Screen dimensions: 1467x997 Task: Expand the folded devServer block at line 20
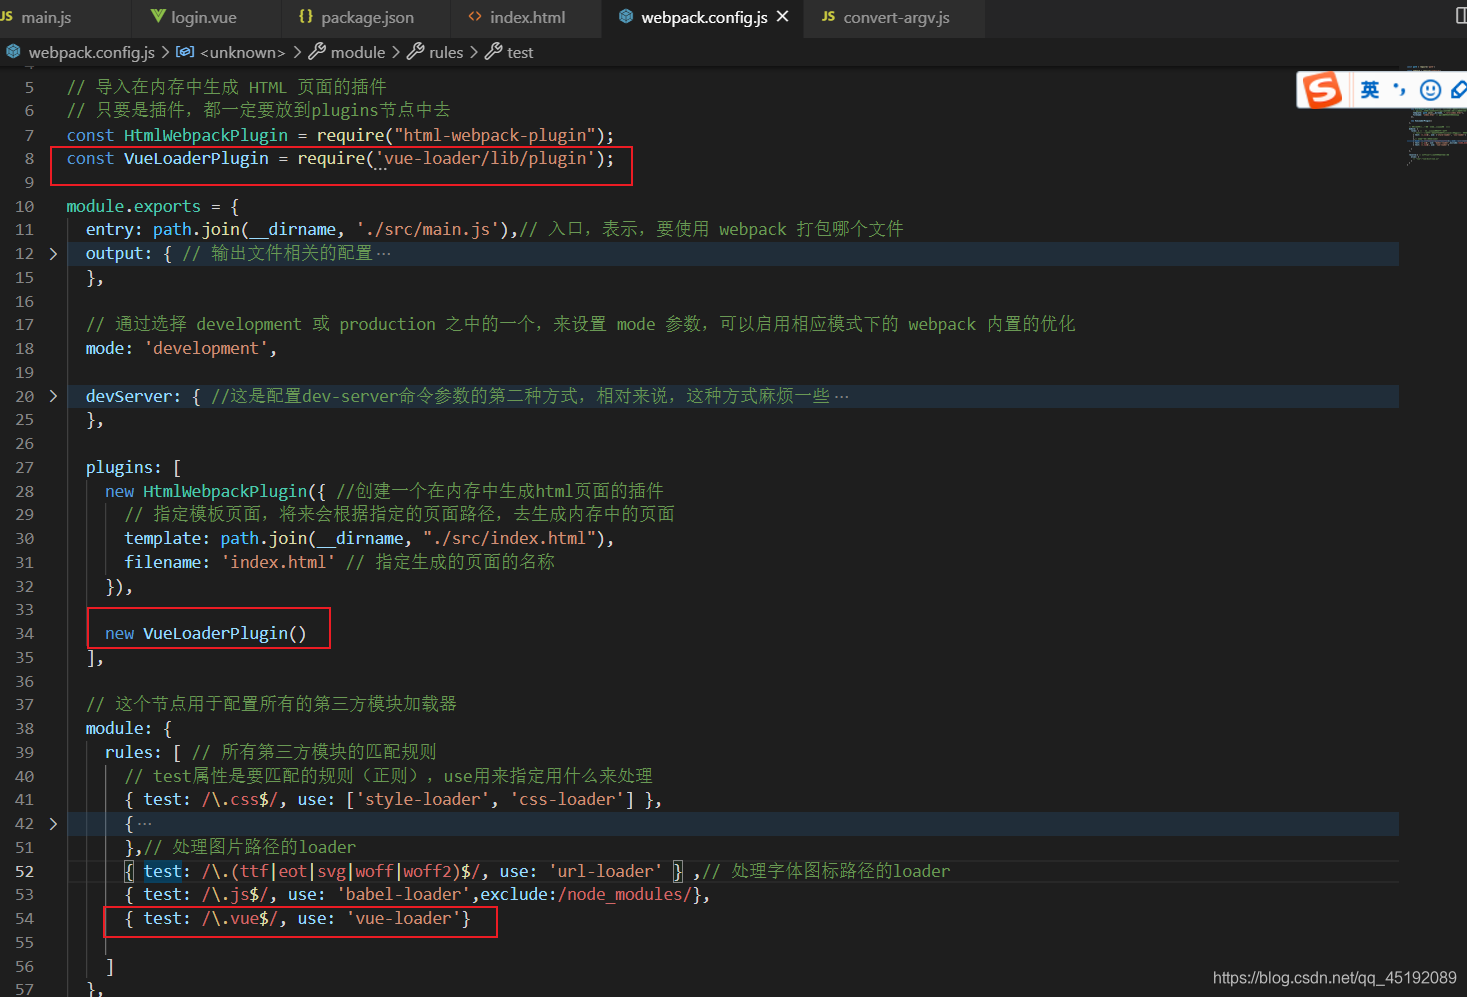coord(53,397)
